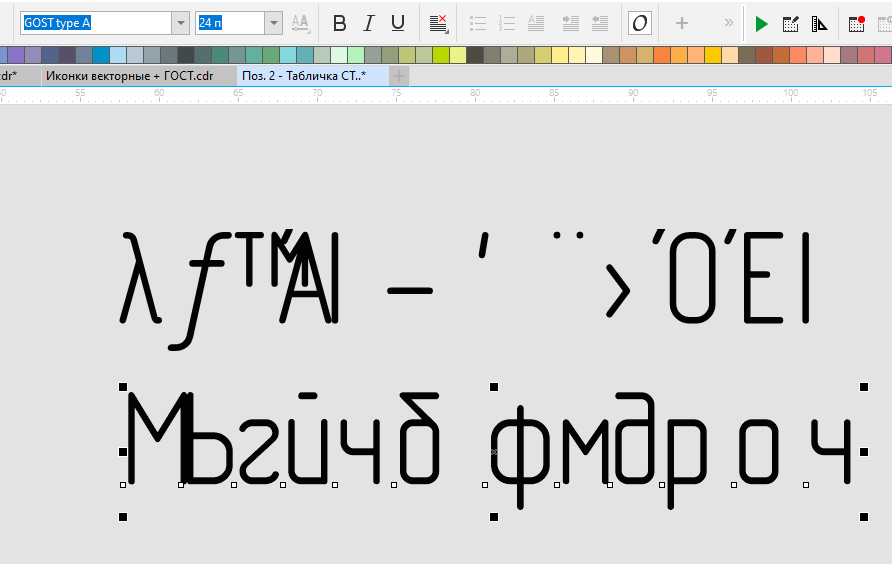Toggle the bulleted list icon
The image size is (892, 564).
pos(478,23)
